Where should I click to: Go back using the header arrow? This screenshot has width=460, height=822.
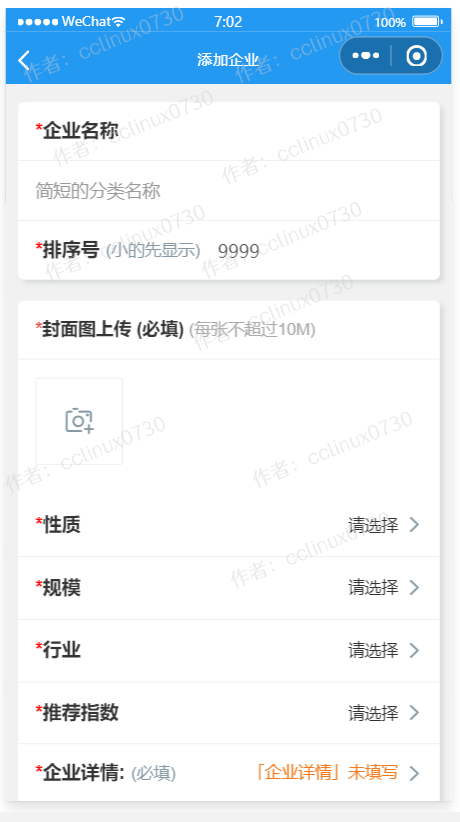coord(24,60)
